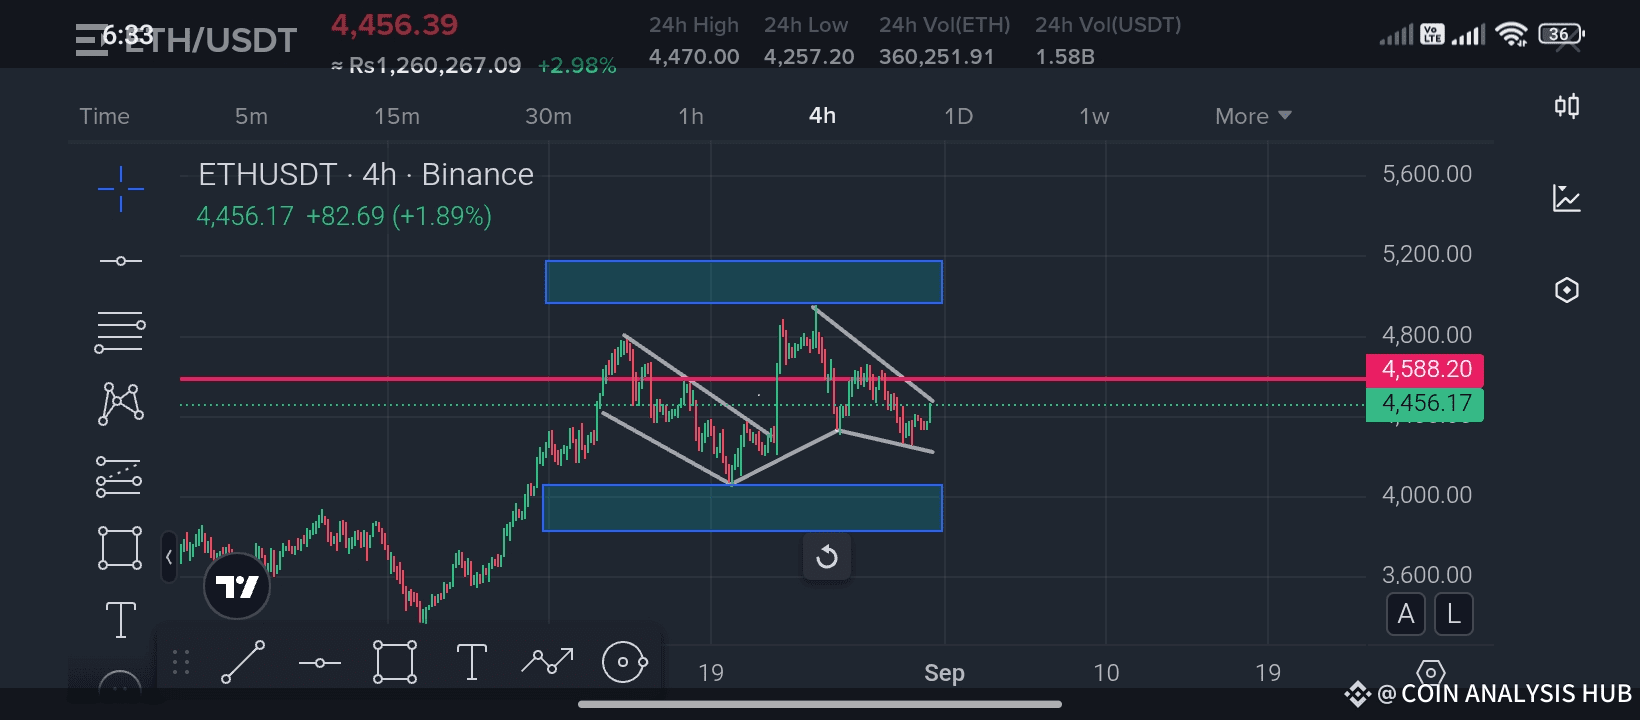Image resolution: width=1640 pixels, height=720 pixels.
Task: Open the rectangle shape tool in left sidebar
Action: click(120, 548)
